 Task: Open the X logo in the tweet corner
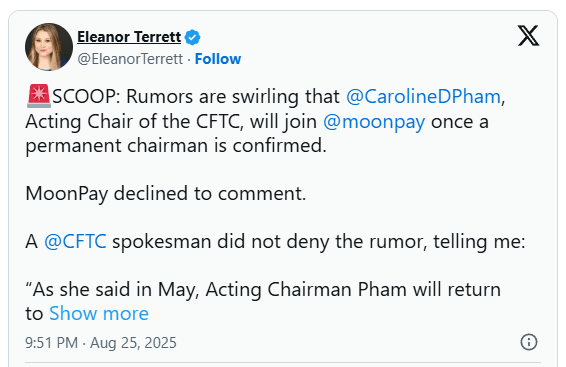528,36
